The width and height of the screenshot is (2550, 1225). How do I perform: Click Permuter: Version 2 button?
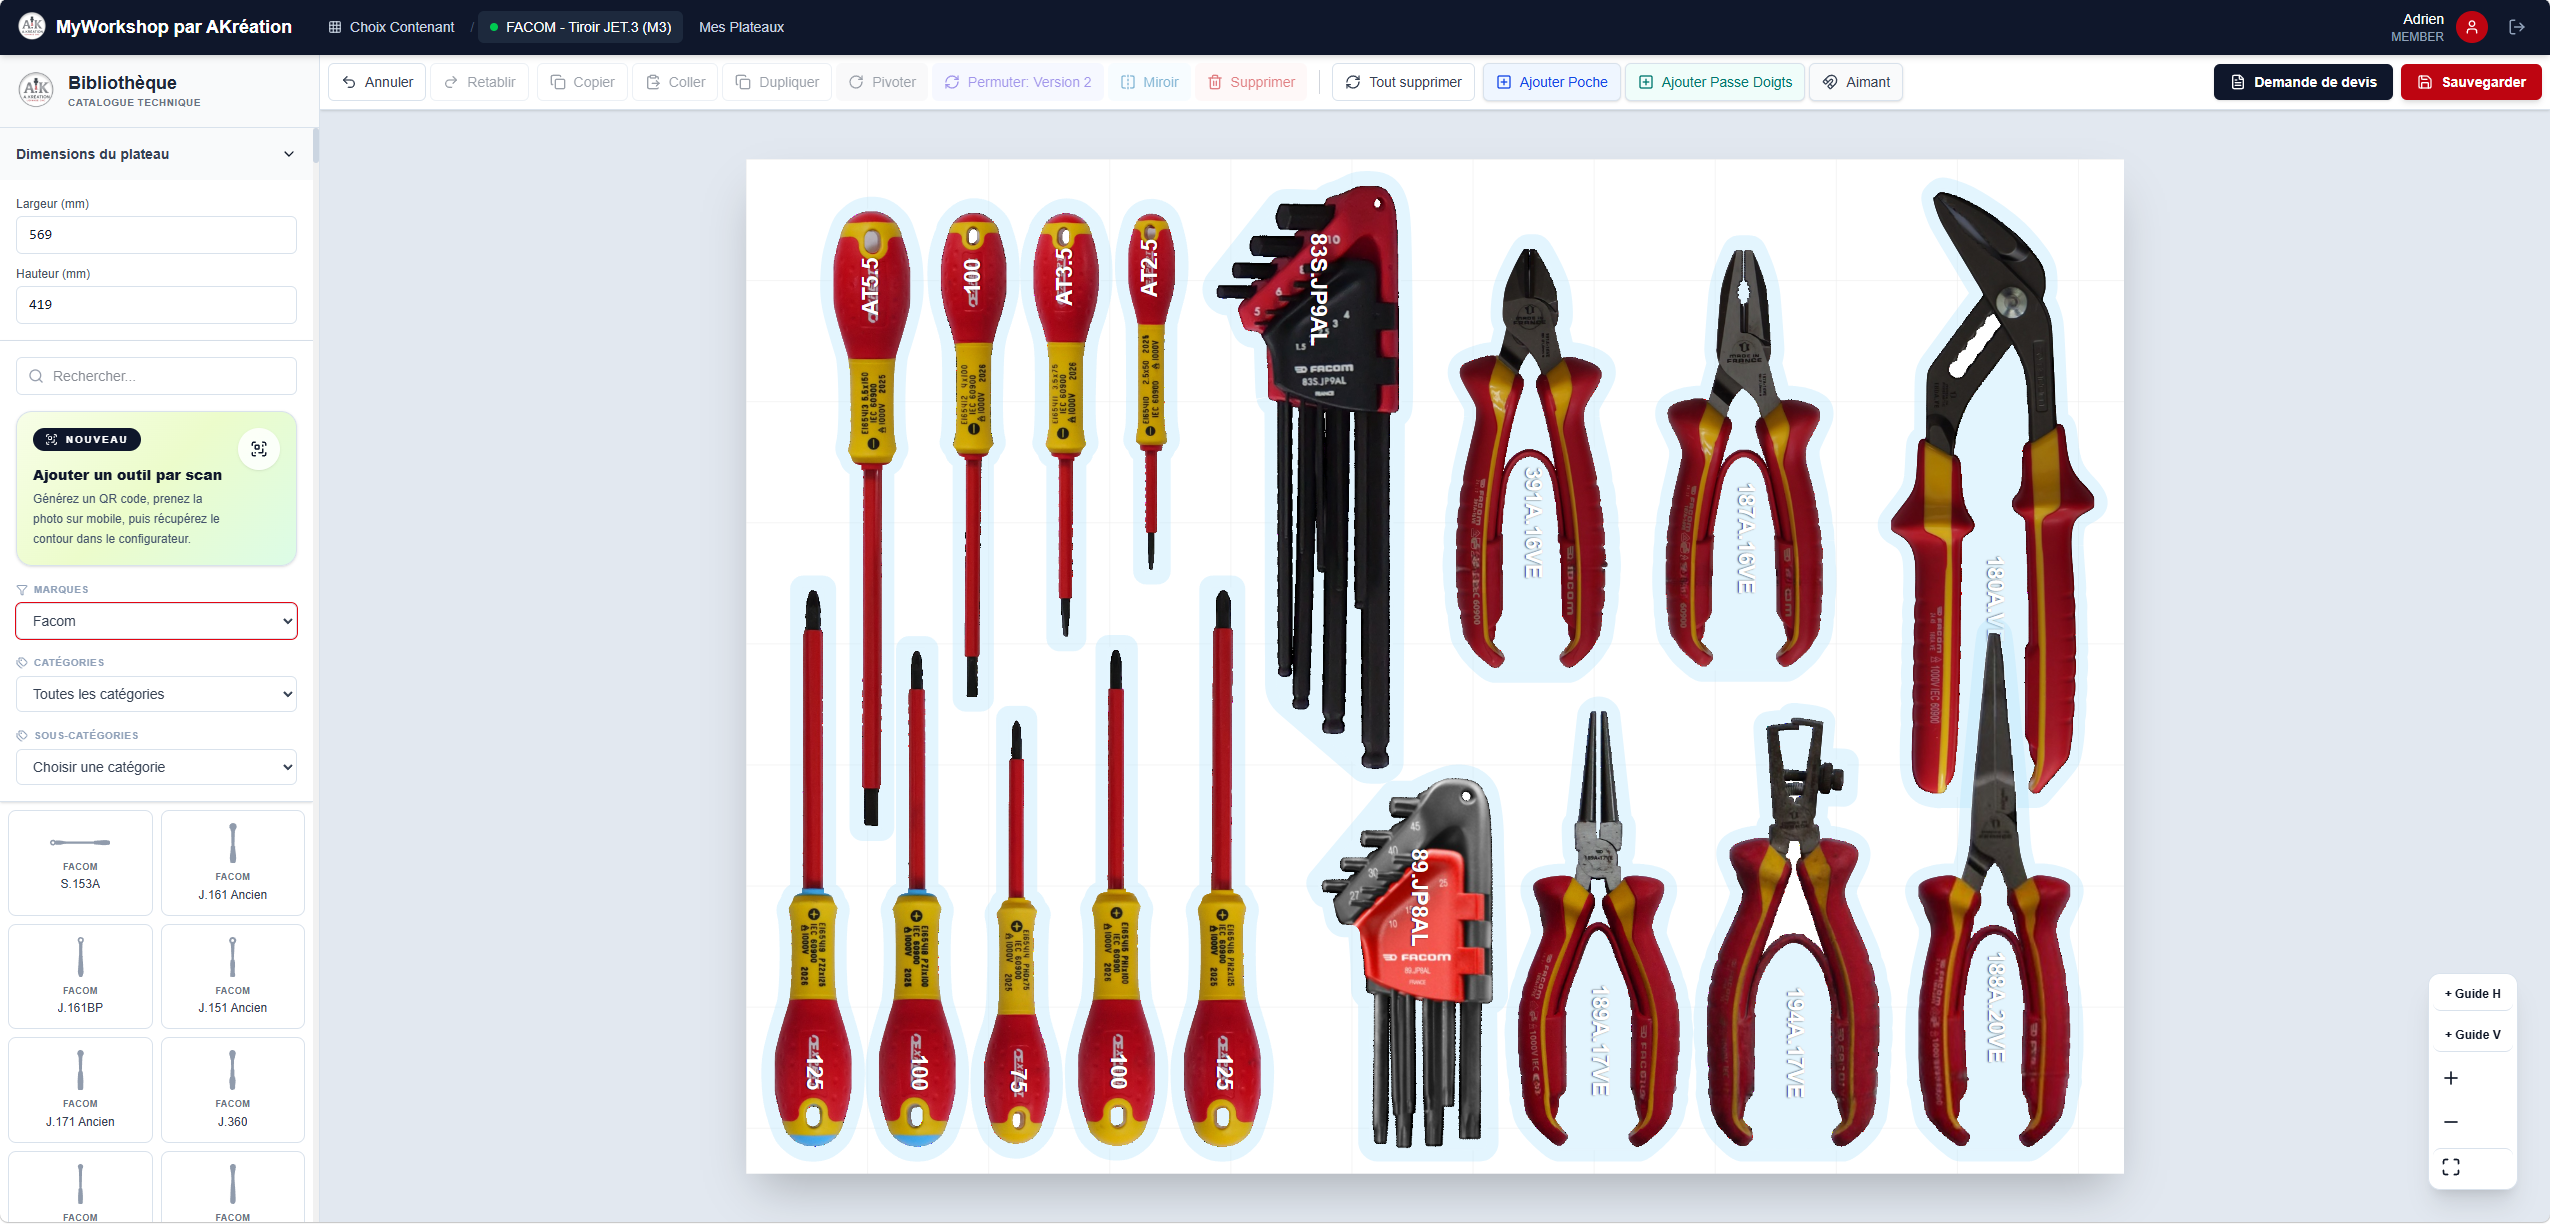pos(1018,82)
